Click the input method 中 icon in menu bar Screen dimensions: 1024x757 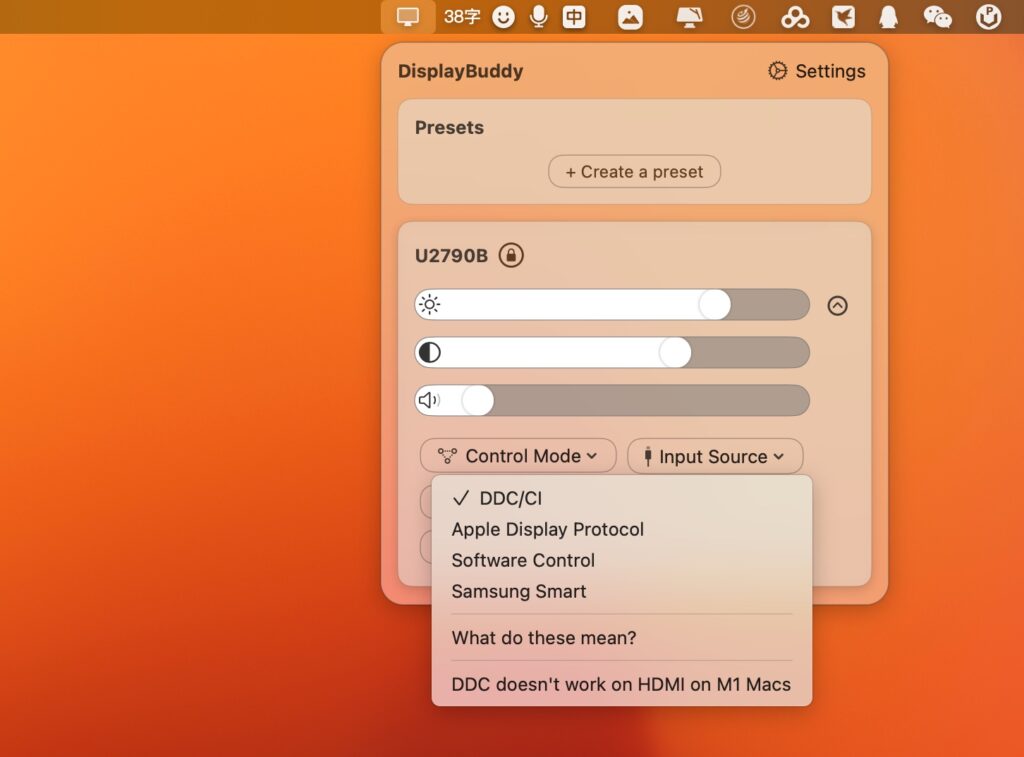point(573,16)
